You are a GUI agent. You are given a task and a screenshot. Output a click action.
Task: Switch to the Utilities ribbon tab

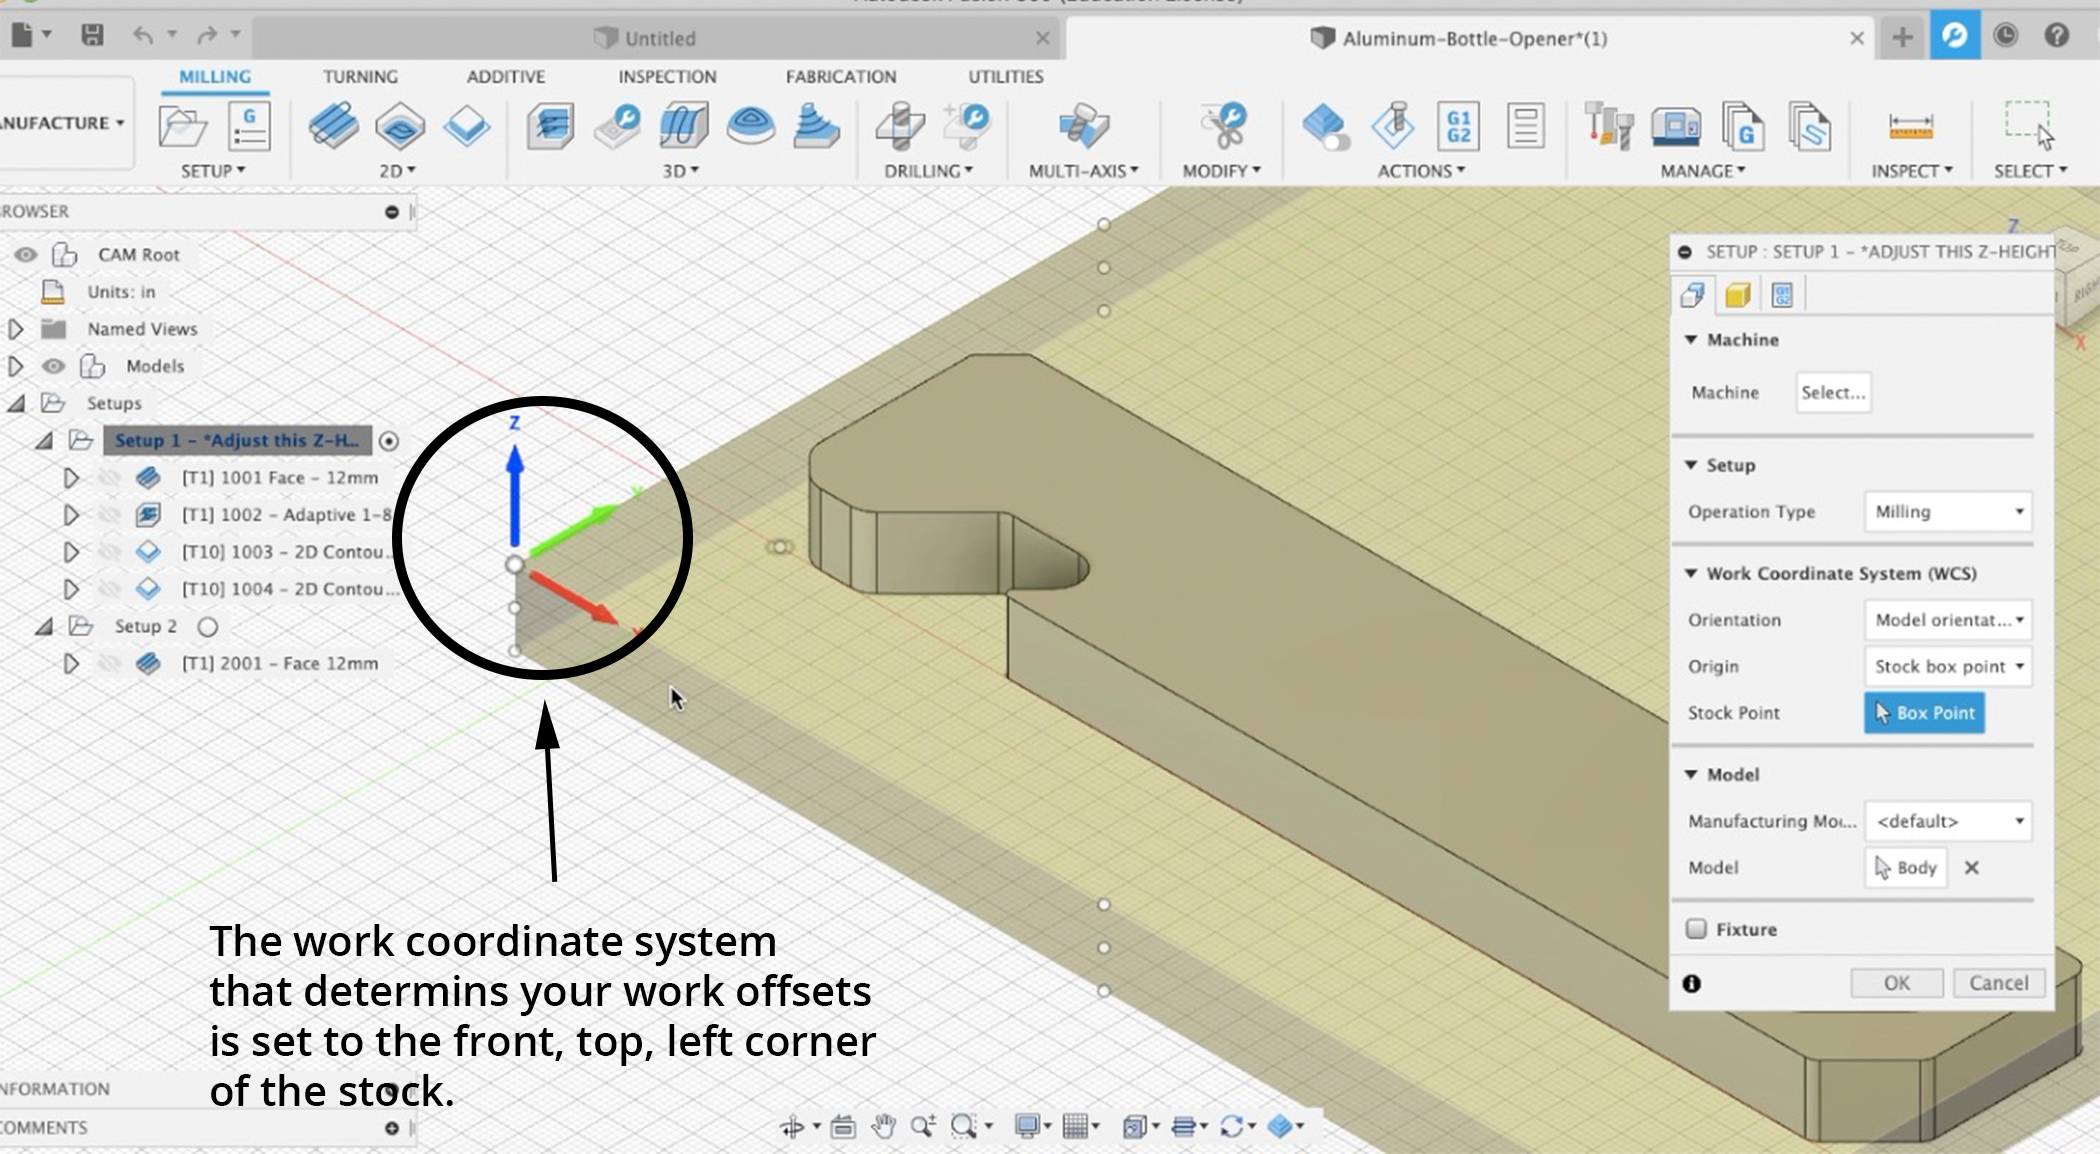point(1006,77)
